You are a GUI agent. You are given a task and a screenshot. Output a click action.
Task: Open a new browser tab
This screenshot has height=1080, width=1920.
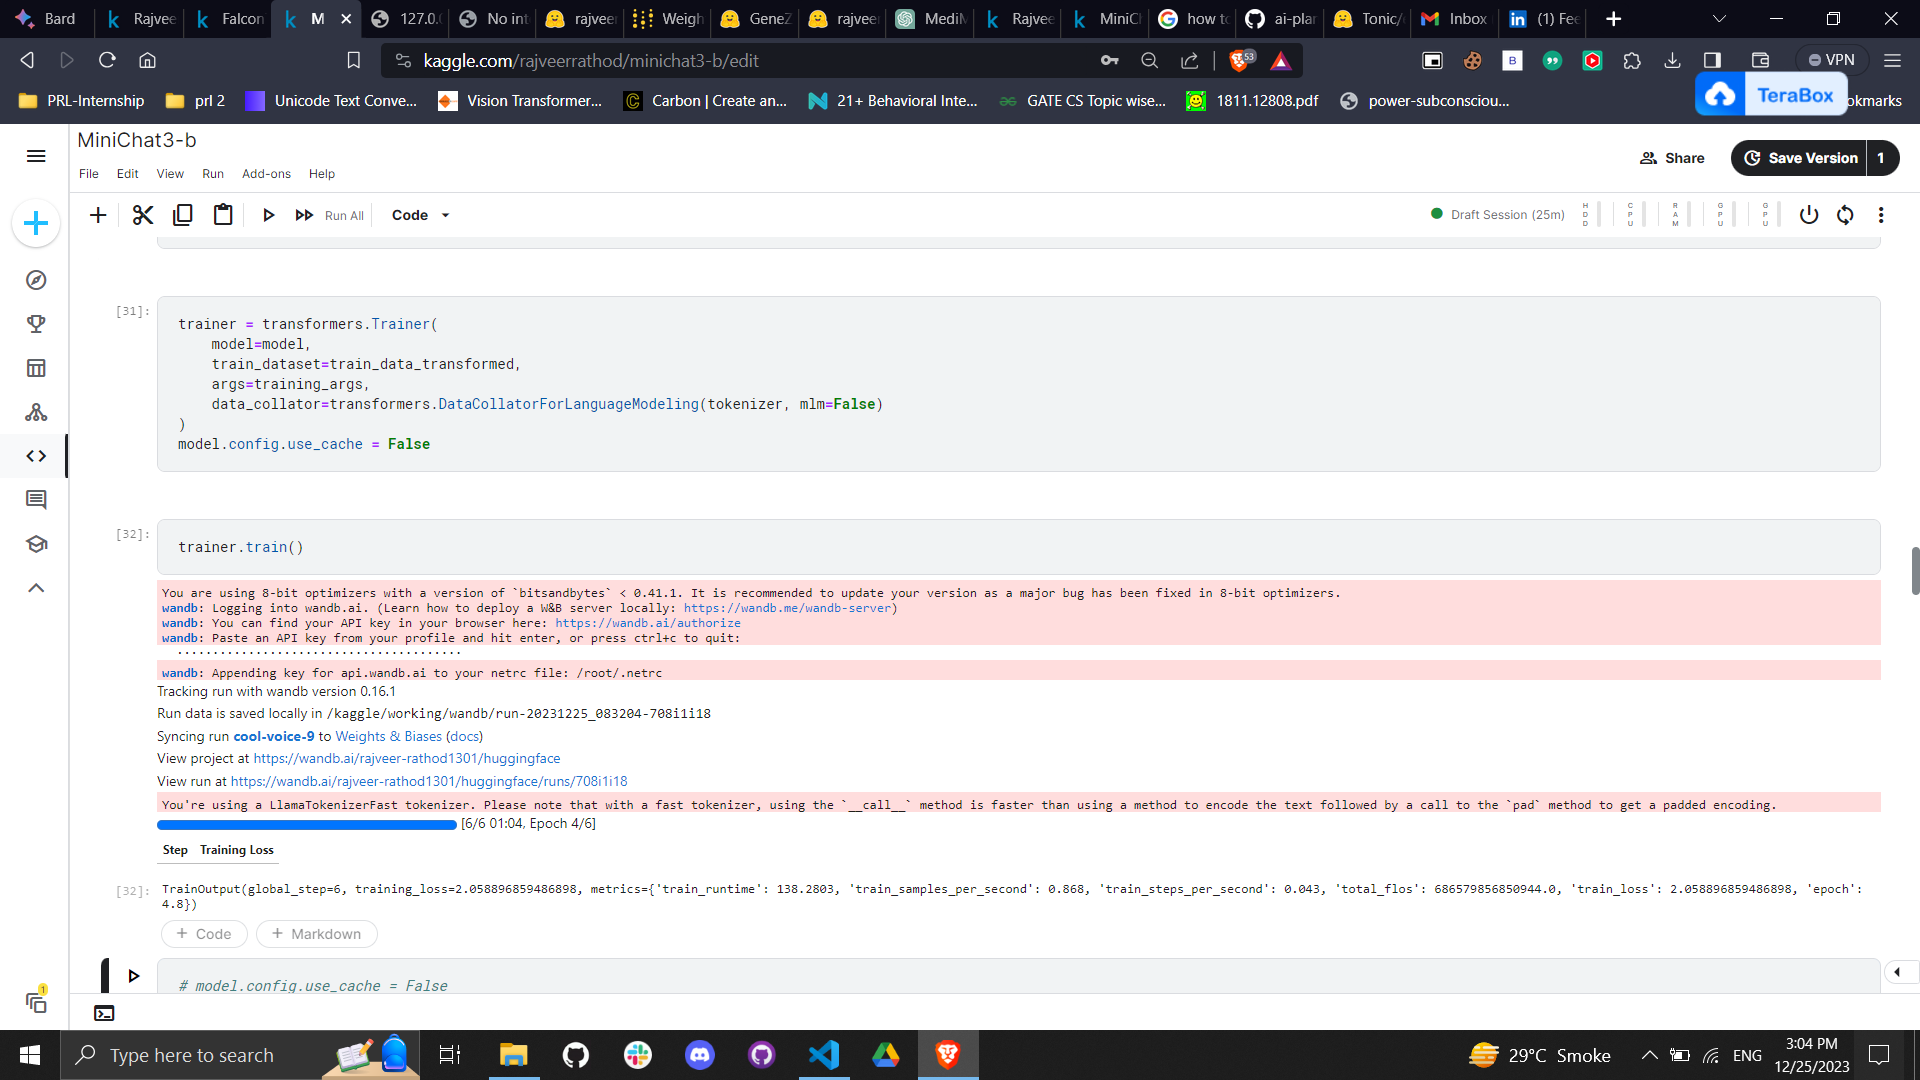(1613, 19)
